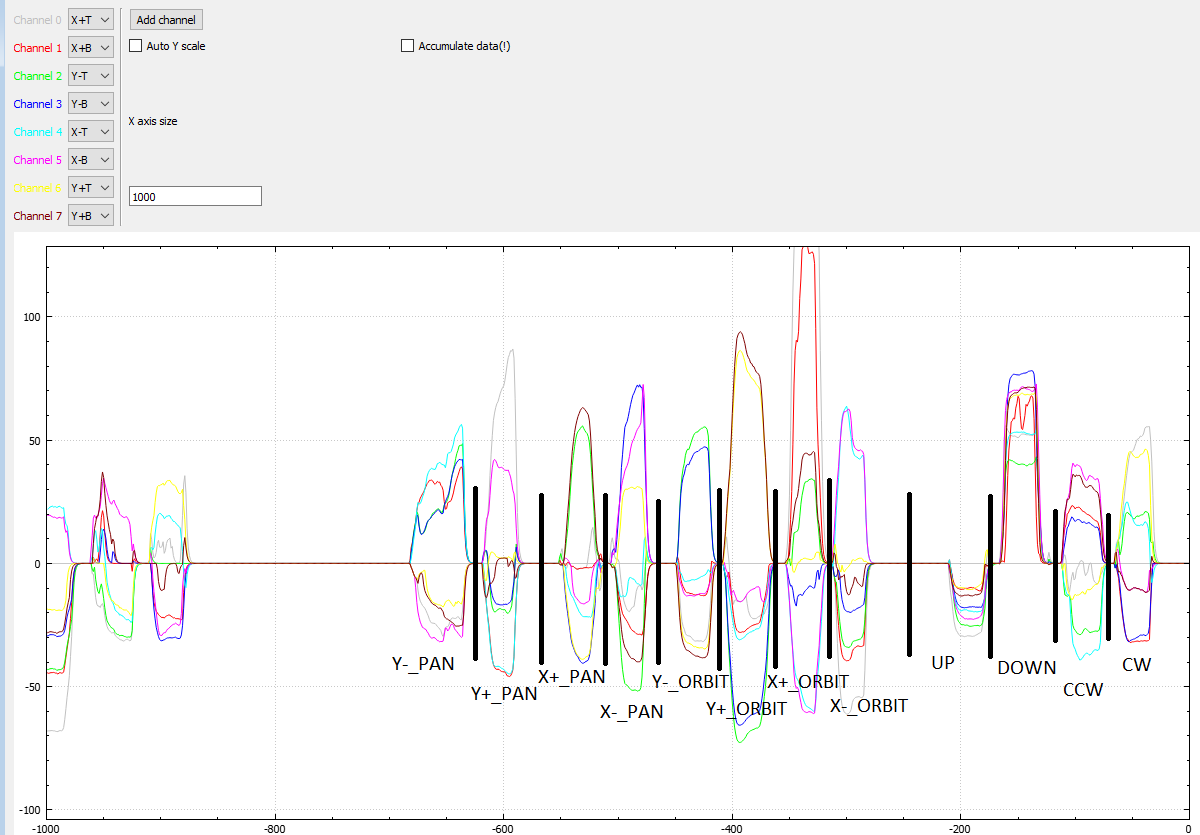Click the X-_PAN label on the graph
This screenshot has height=835, width=1200.
pyautogui.click(x=631, y=712)
